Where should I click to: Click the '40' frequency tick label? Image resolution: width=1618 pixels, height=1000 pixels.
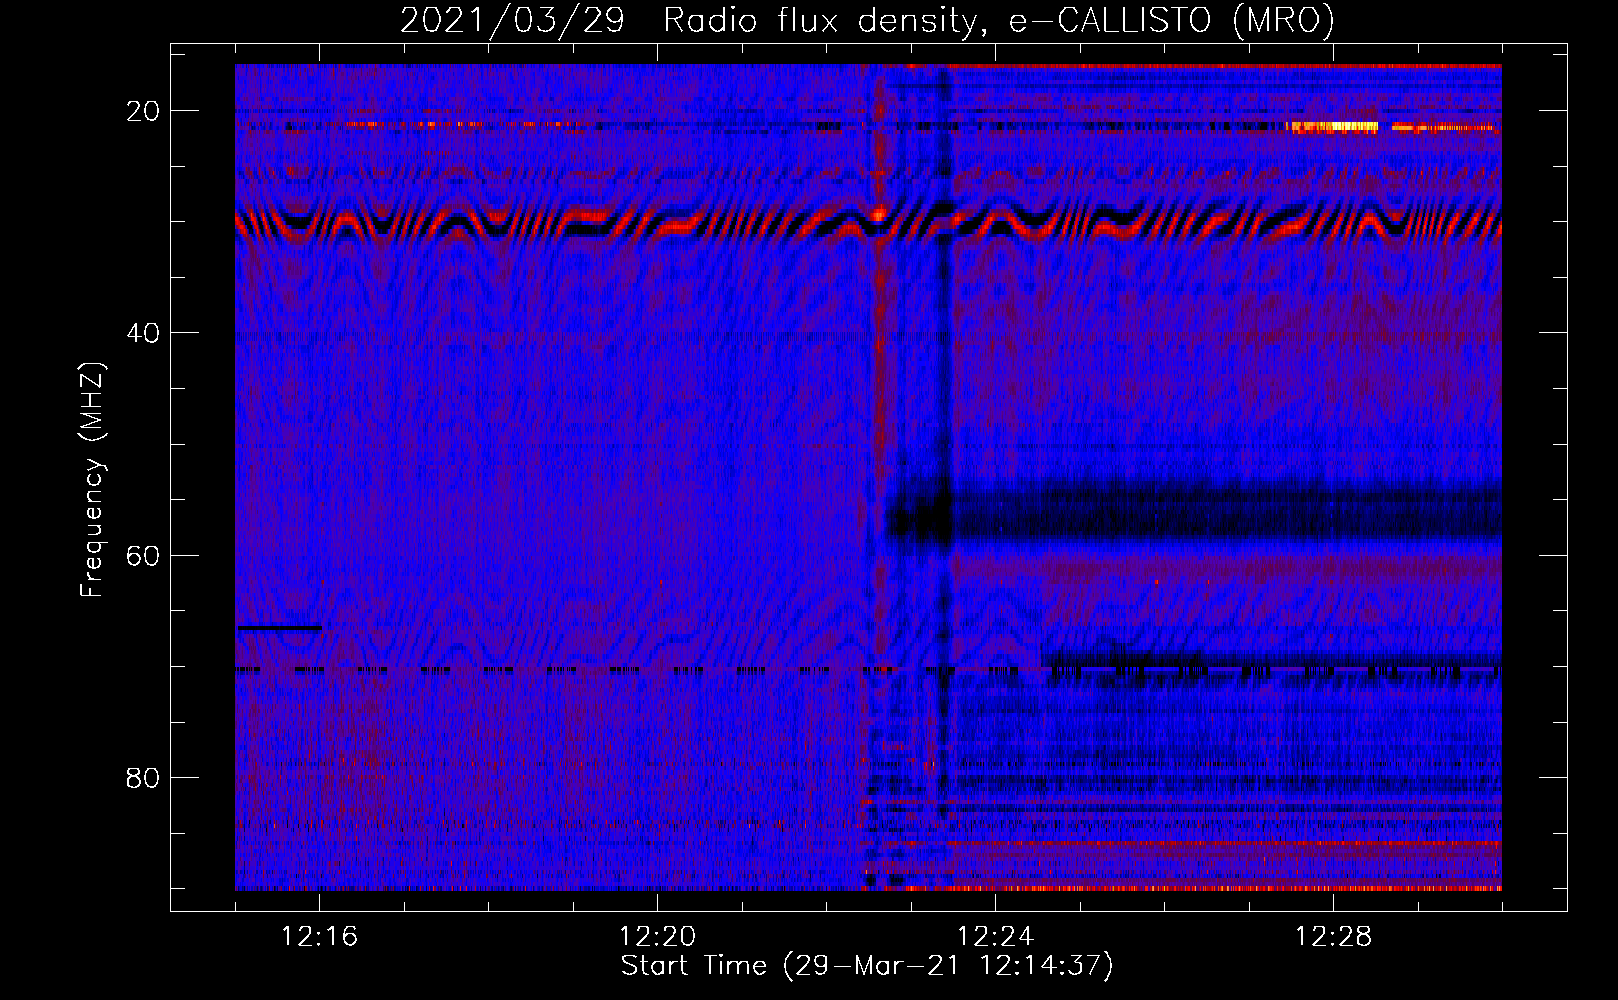[x=143, y=333]
